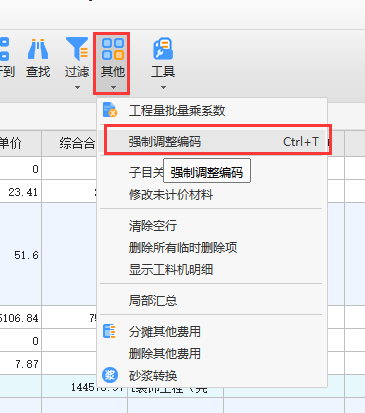Click the cell with value 23.41
365x413 pixels.
(x=20, y=192)
